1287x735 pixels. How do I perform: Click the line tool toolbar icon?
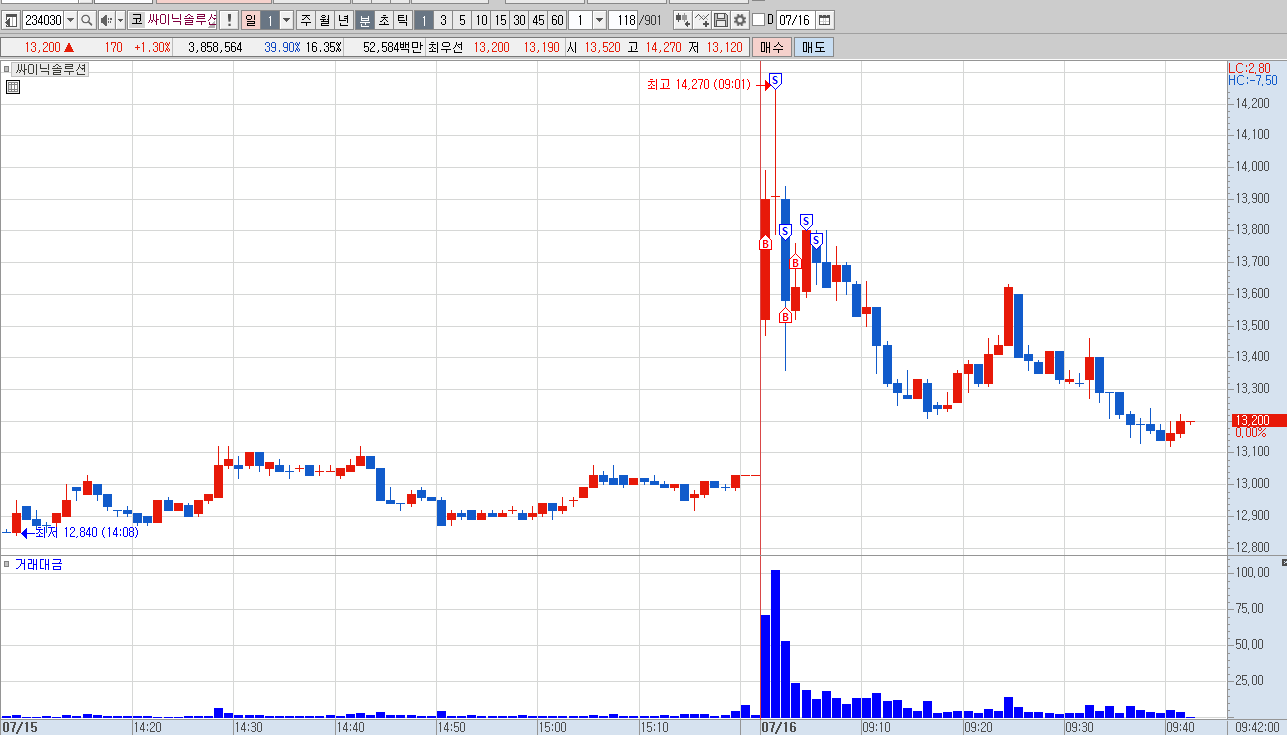[702, 20]
